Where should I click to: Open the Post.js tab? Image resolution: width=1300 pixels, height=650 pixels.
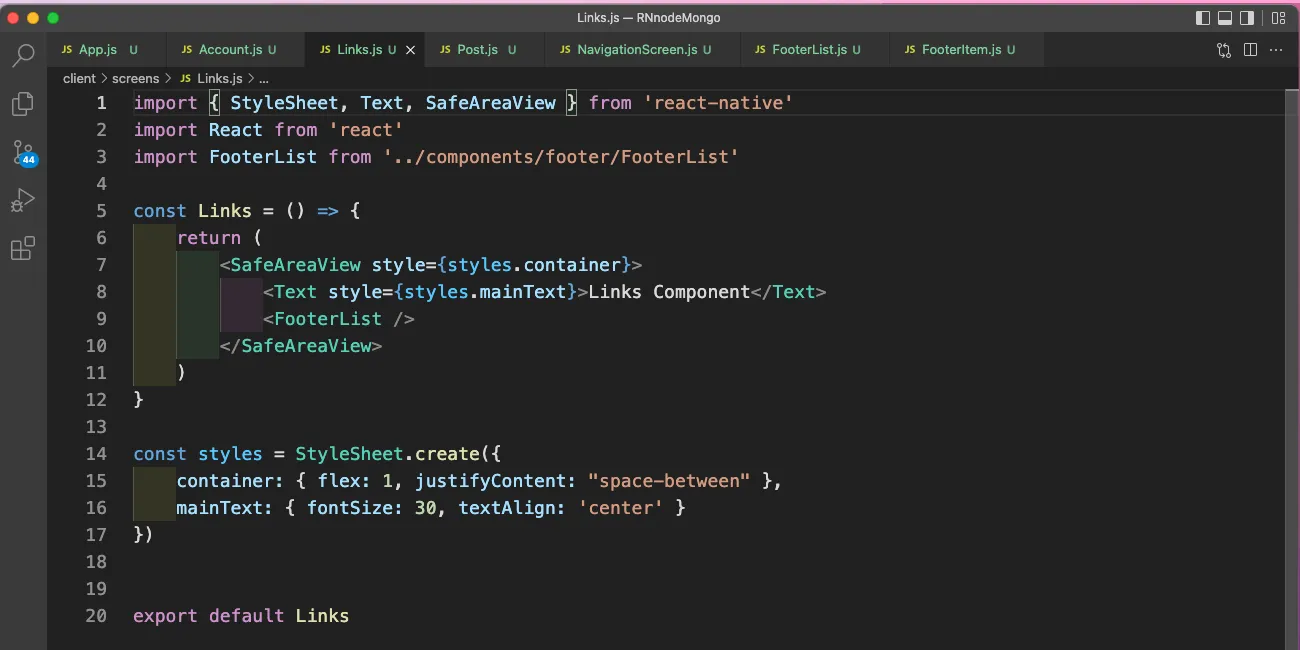coord(485,50)
